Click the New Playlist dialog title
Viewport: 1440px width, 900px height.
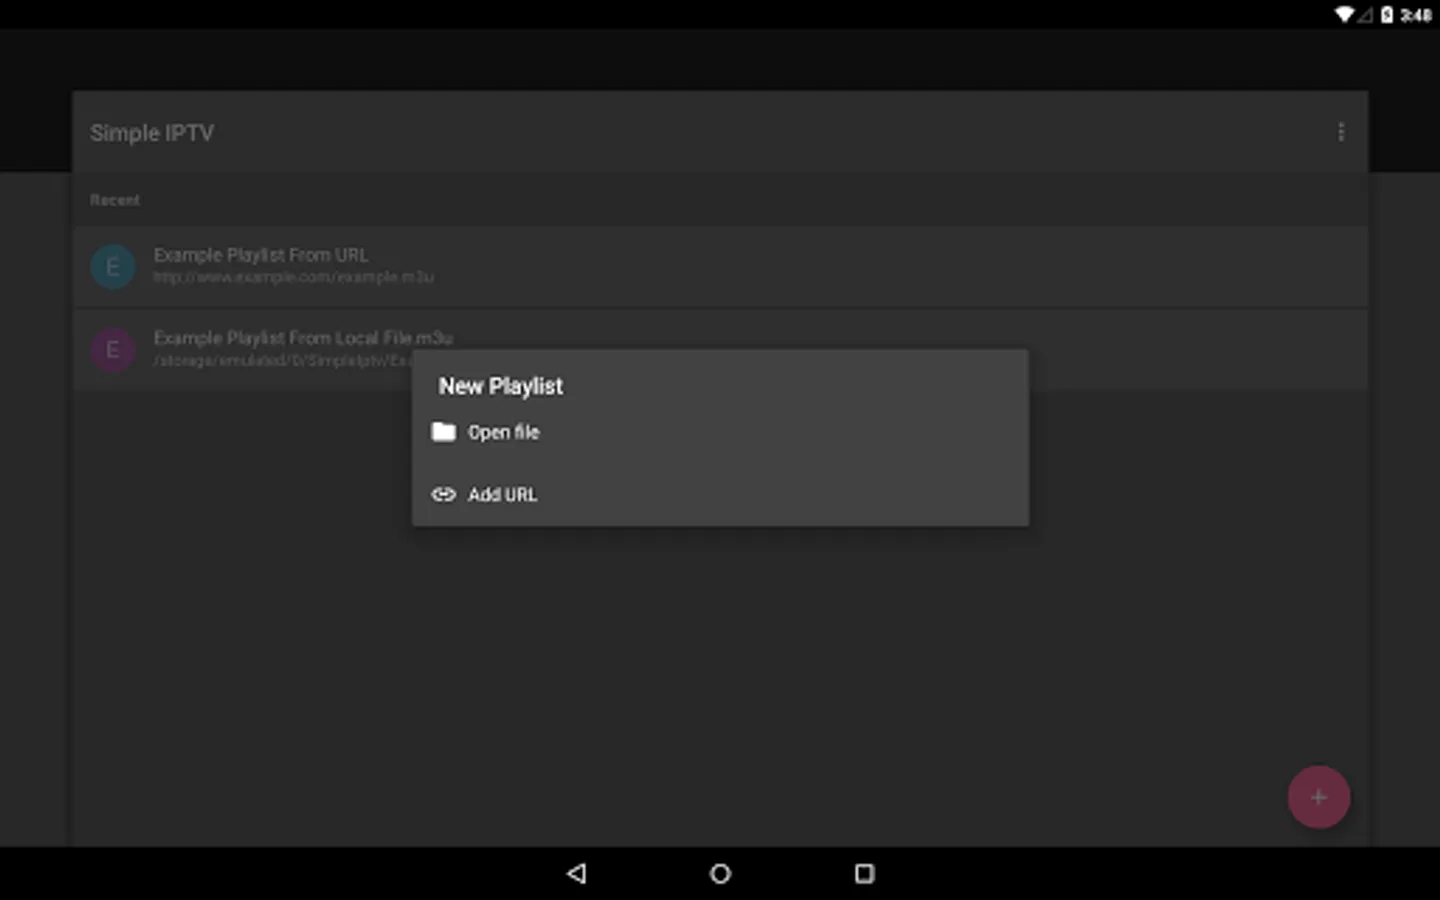tap(501, 386)
